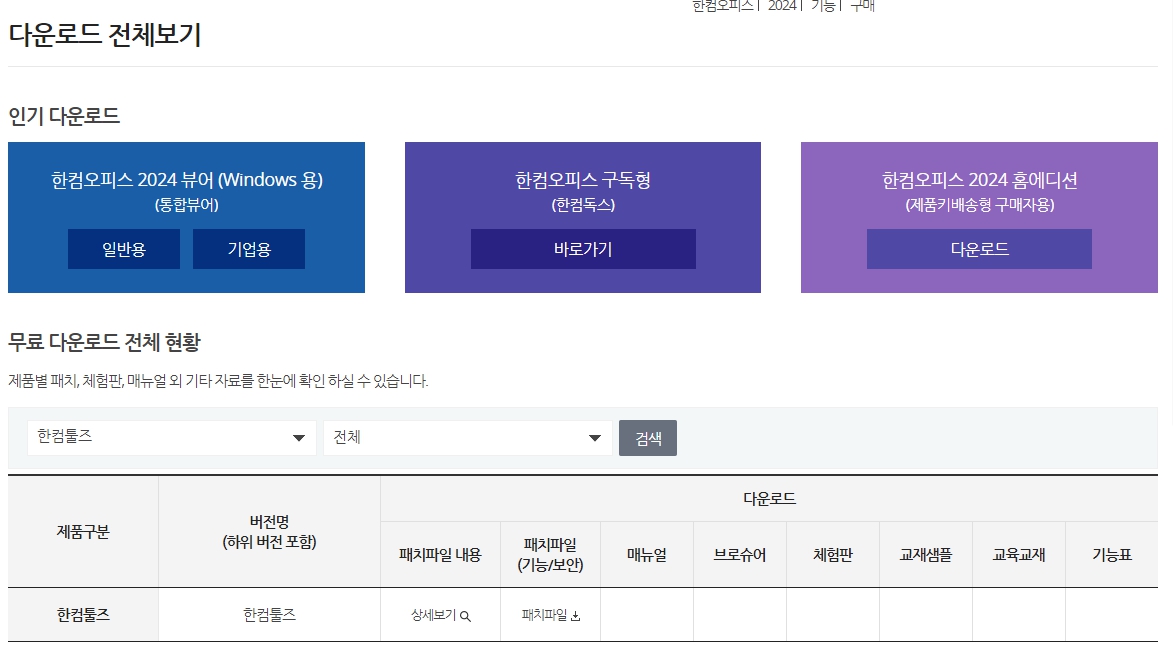Click the 한컴툴즈 version name cell
The height and width of the screenshot is (655, 1173).
pos(269,615)
